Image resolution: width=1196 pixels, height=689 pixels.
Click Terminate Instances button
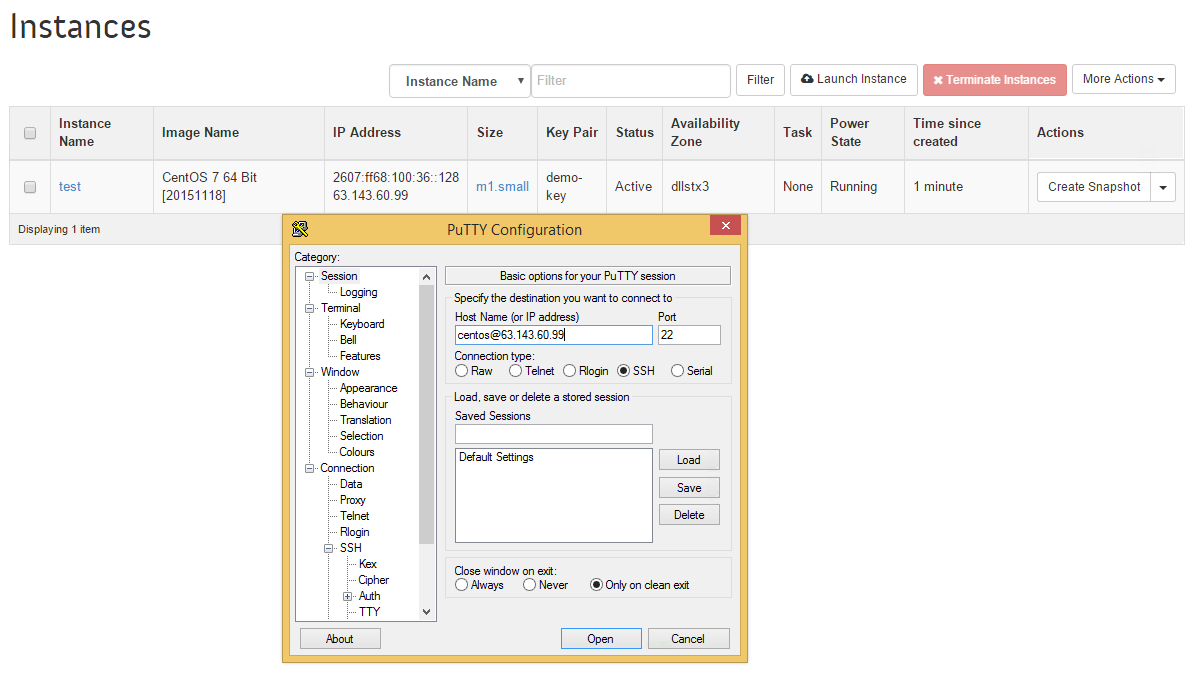click(995, 80)
